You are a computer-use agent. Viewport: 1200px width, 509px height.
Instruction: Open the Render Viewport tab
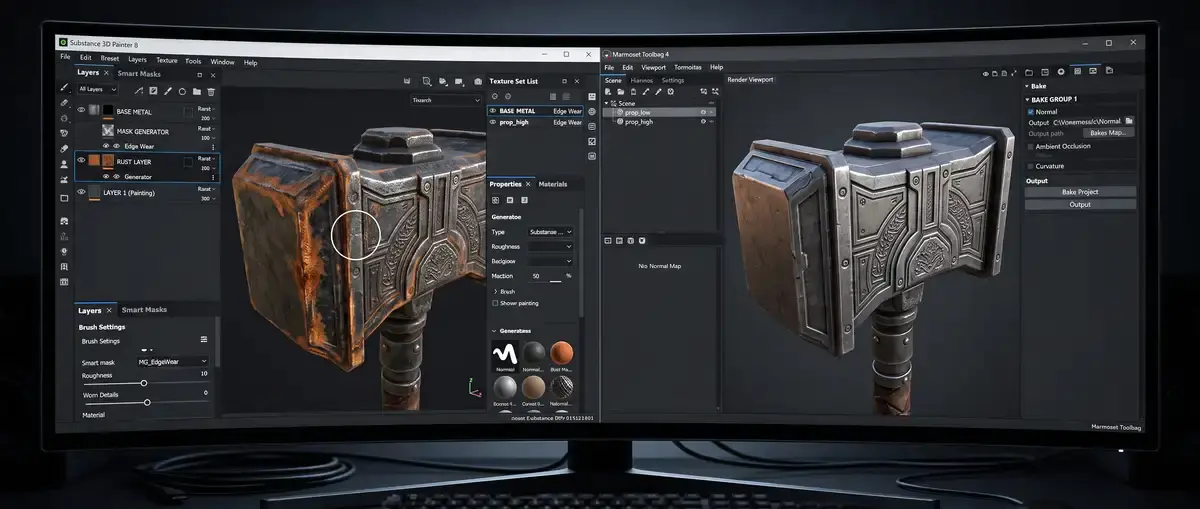pyautogui.click(x=750, y=79)
